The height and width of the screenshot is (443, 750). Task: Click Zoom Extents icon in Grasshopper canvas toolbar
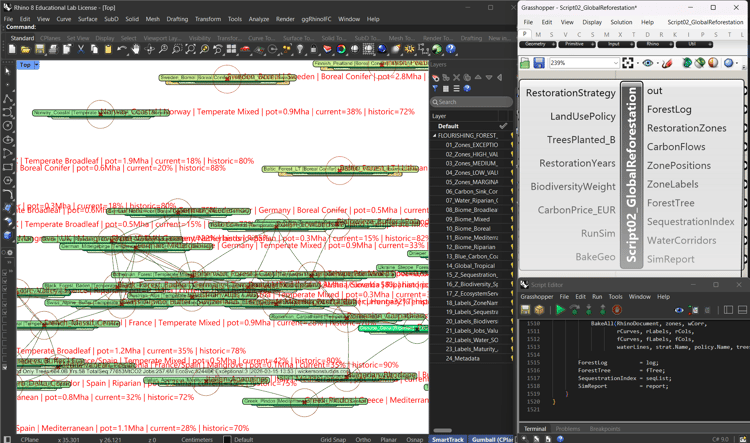click(628, 63)
